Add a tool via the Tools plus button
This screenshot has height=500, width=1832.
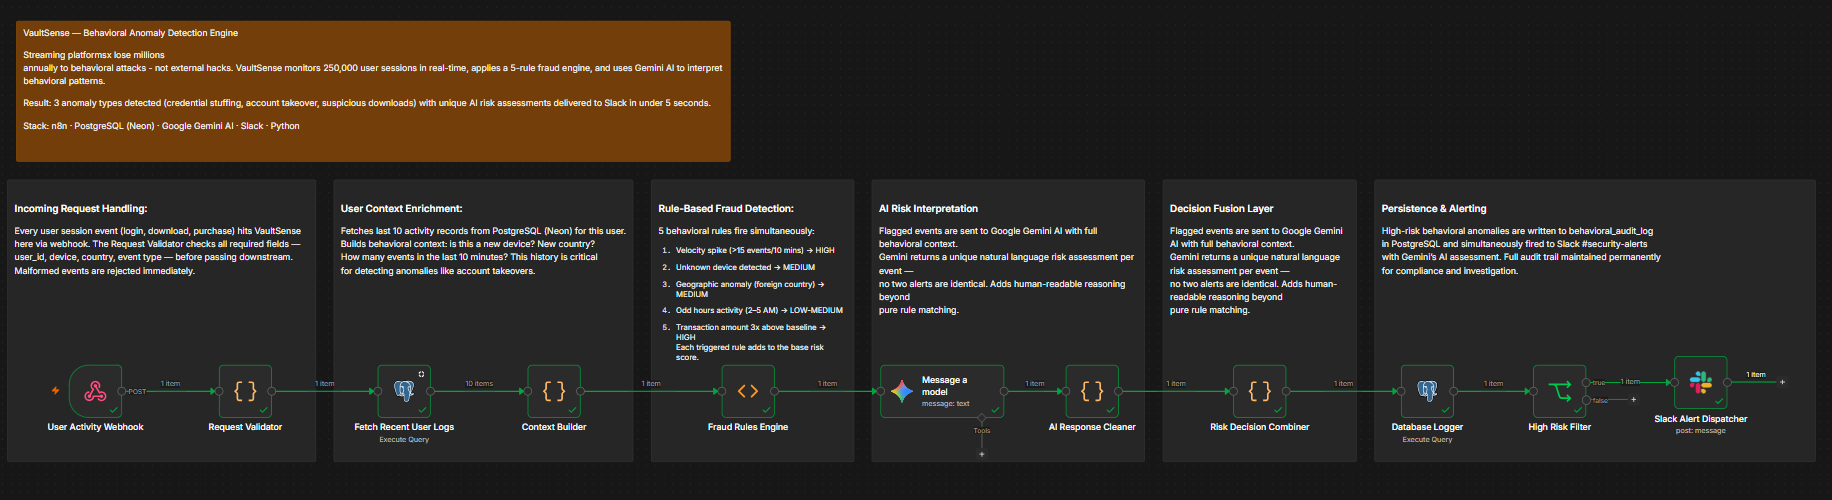pyautogui.click(x=982, y=454)
